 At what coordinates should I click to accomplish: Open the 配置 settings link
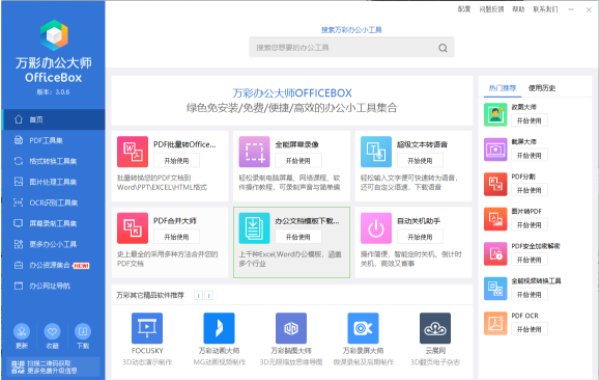click(x=464, y=9)
